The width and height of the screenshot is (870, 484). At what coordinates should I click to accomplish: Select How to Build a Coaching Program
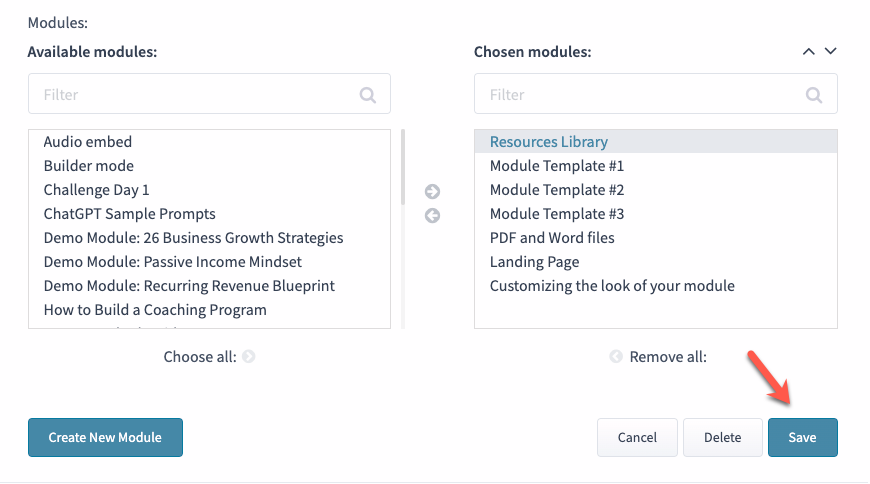click(x=155, y=310)
